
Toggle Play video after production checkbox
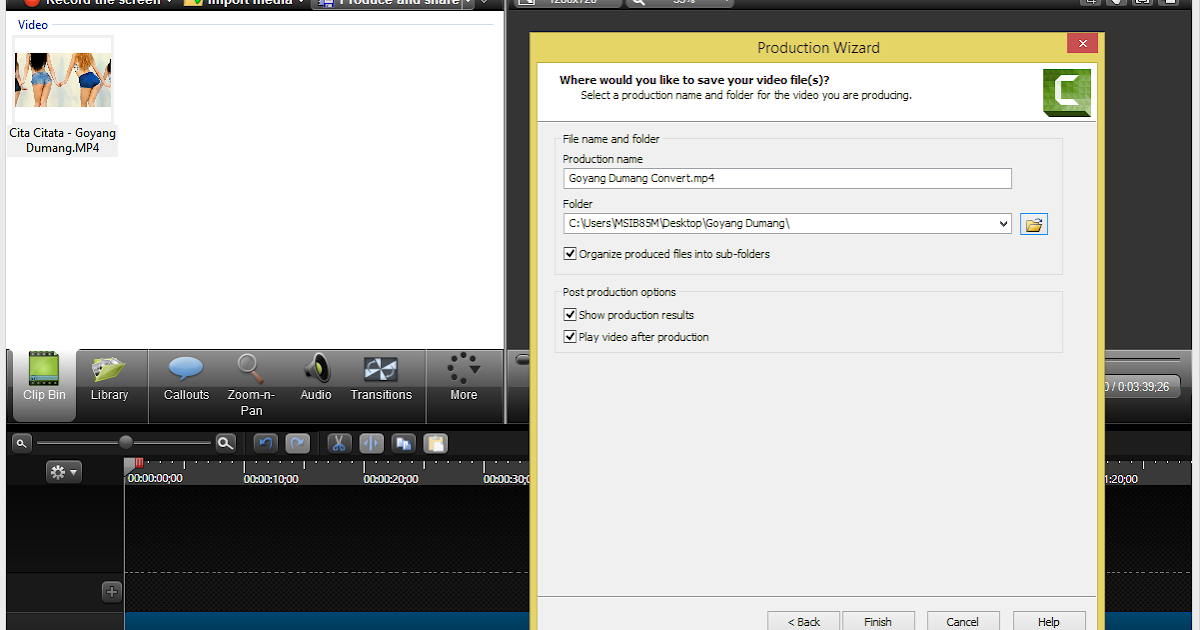(x=570, y=337)
